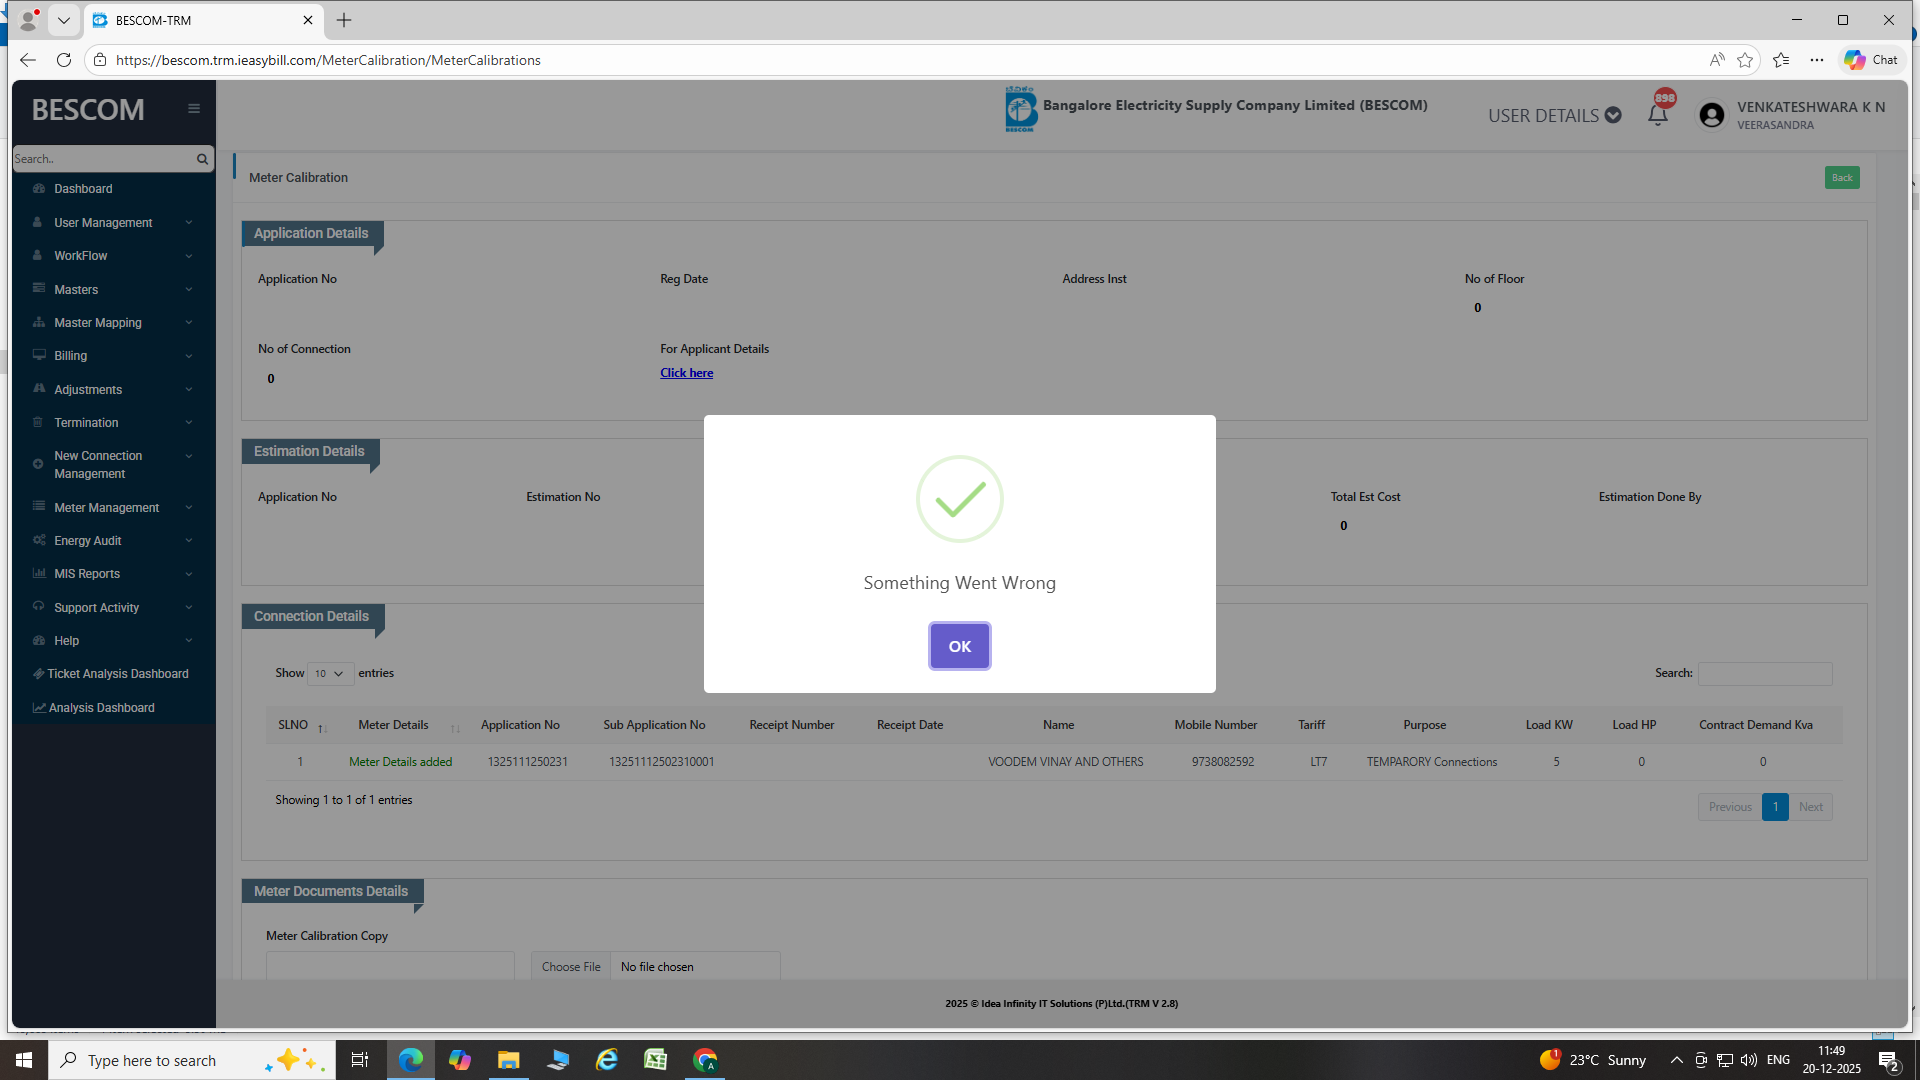1920x1080 pixels.
Task: Click the 'Click here' applicant details link
Action: click(x=686, y=373)
